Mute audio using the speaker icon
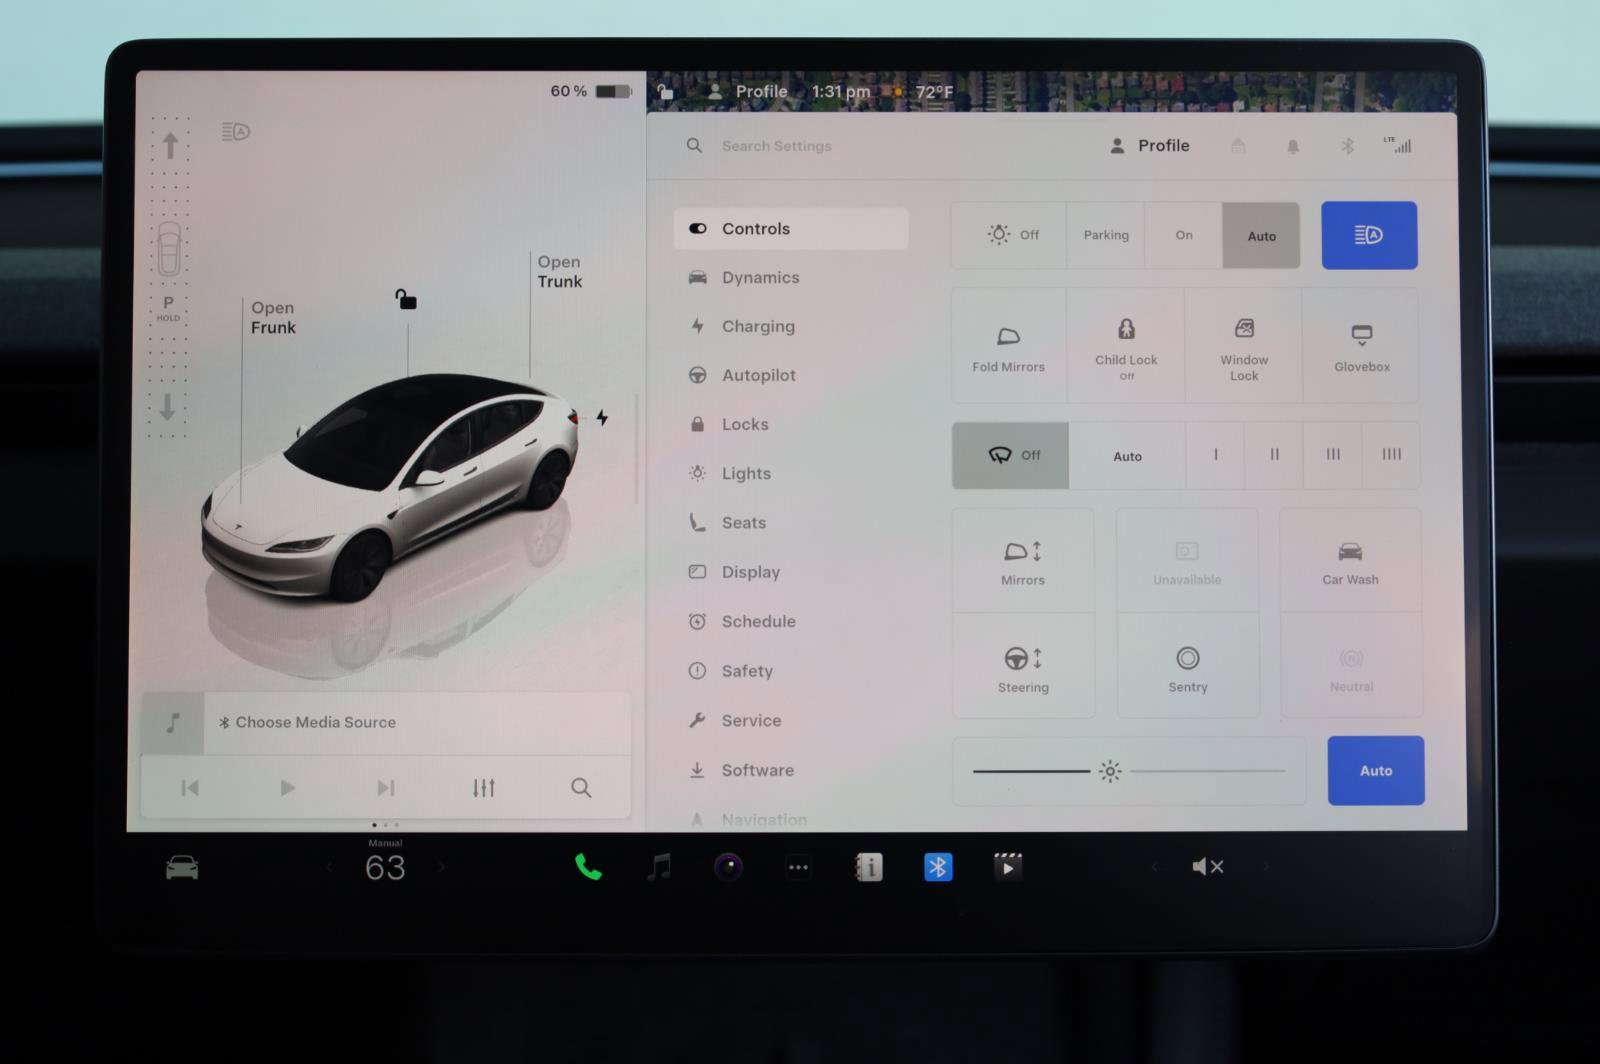Viewport: 1600px width, 1064px height. point(1207,867)
